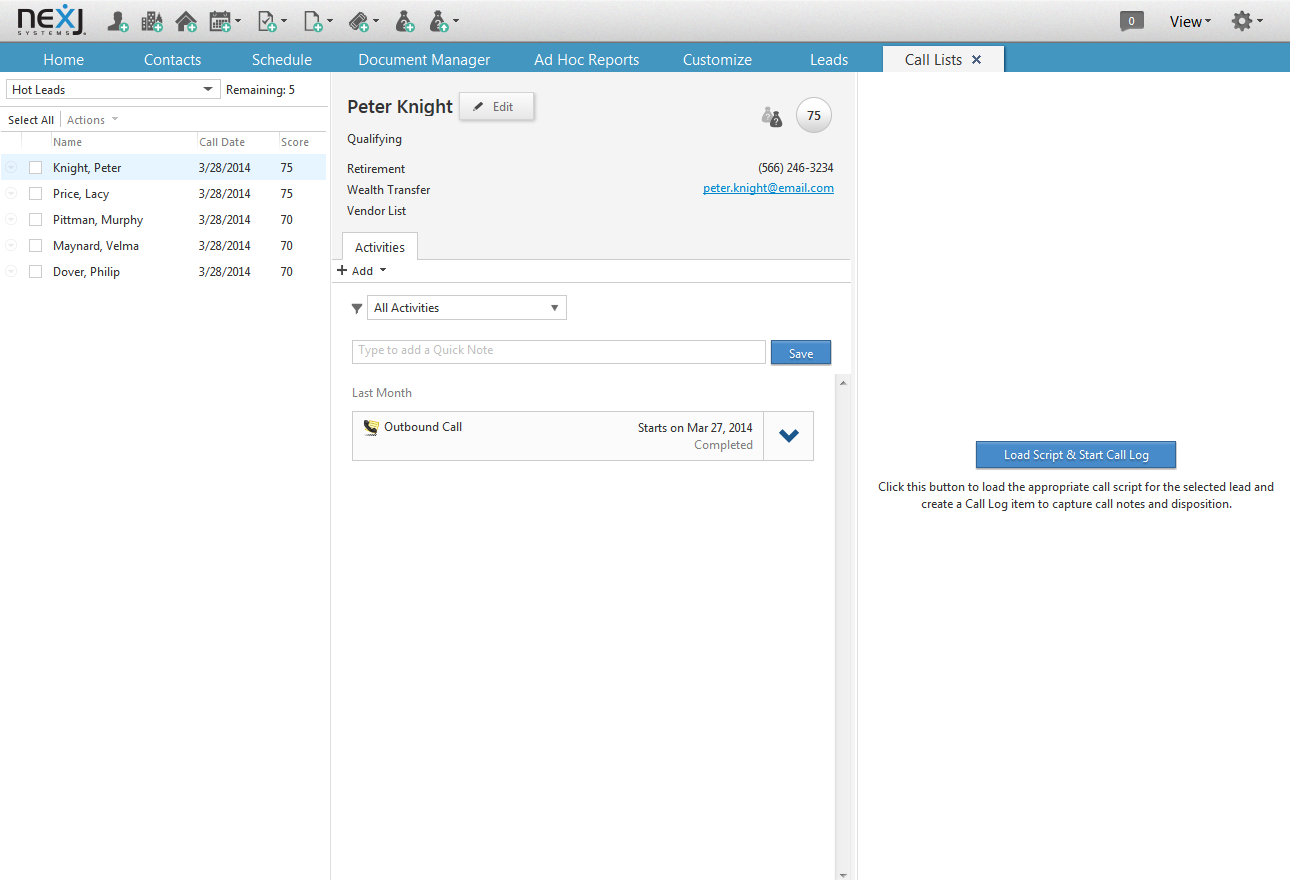The image size is (1290, 880).
Task: Expand the Outbound Call activity chevron
Action: [x=789, y=436]
